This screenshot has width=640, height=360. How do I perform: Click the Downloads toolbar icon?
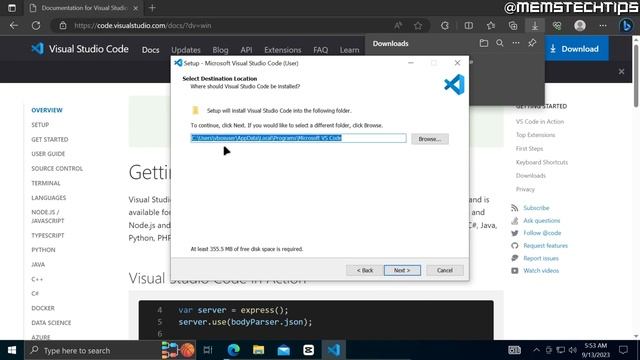535,25
